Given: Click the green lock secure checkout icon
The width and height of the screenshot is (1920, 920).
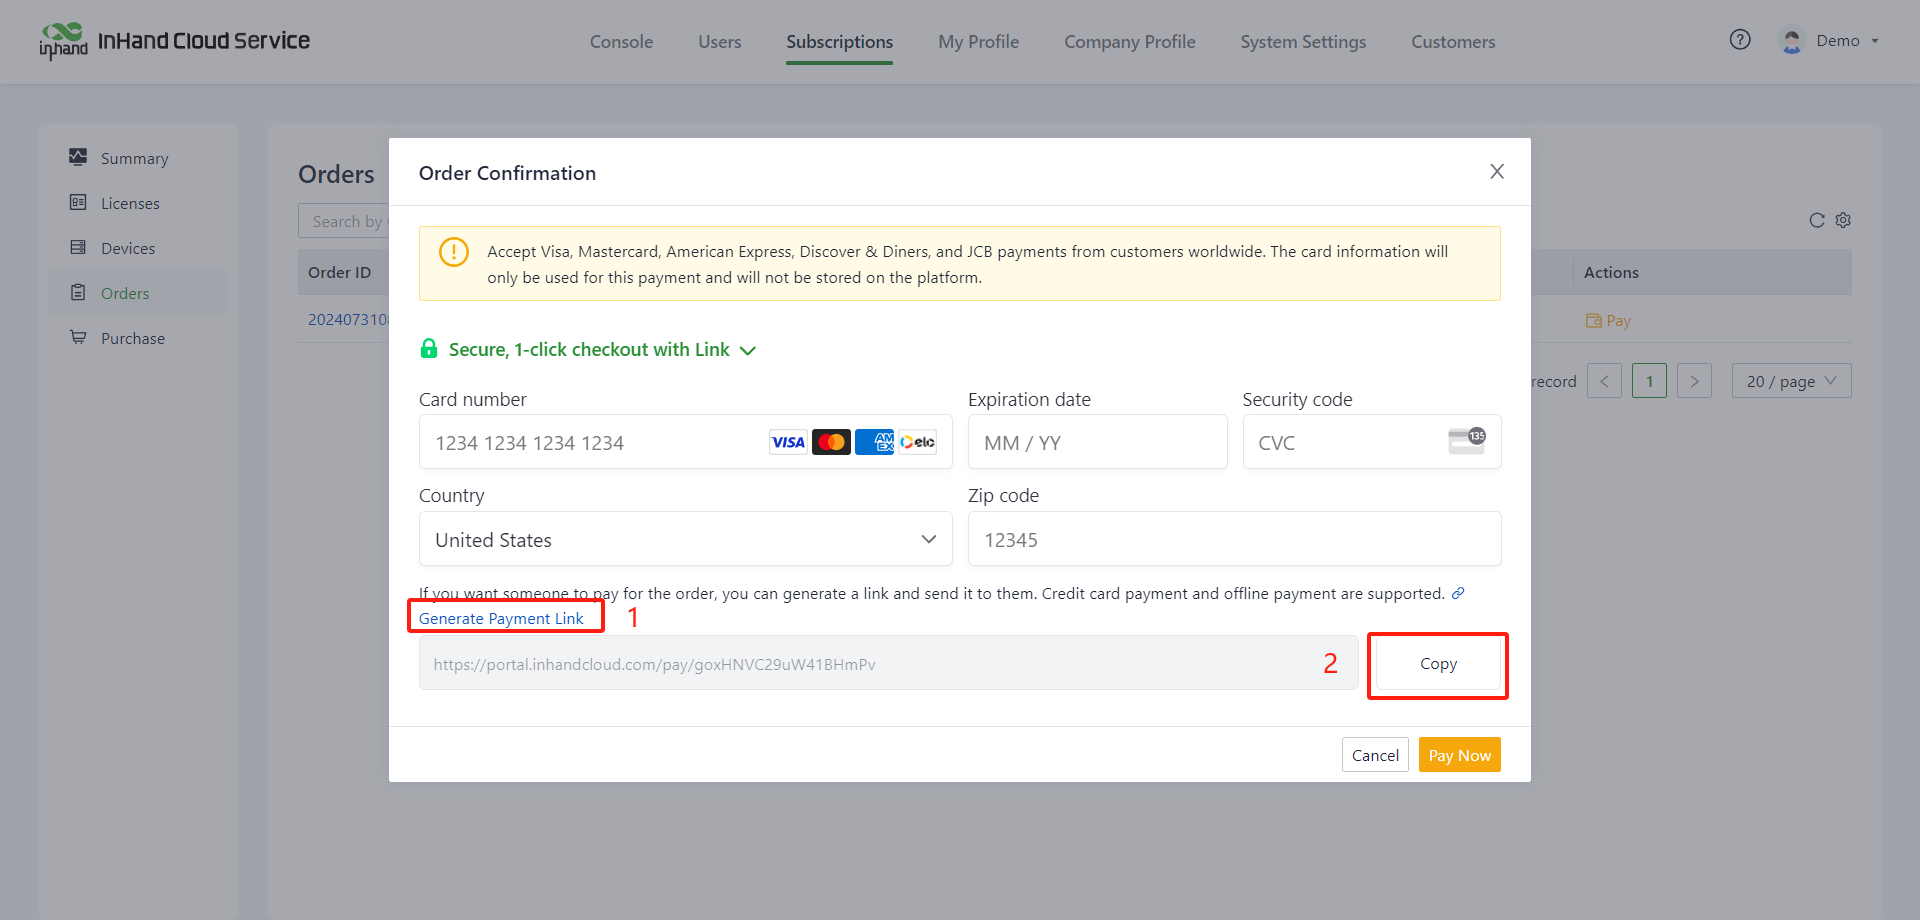Looking at the screenshot, I should point(429,349).
